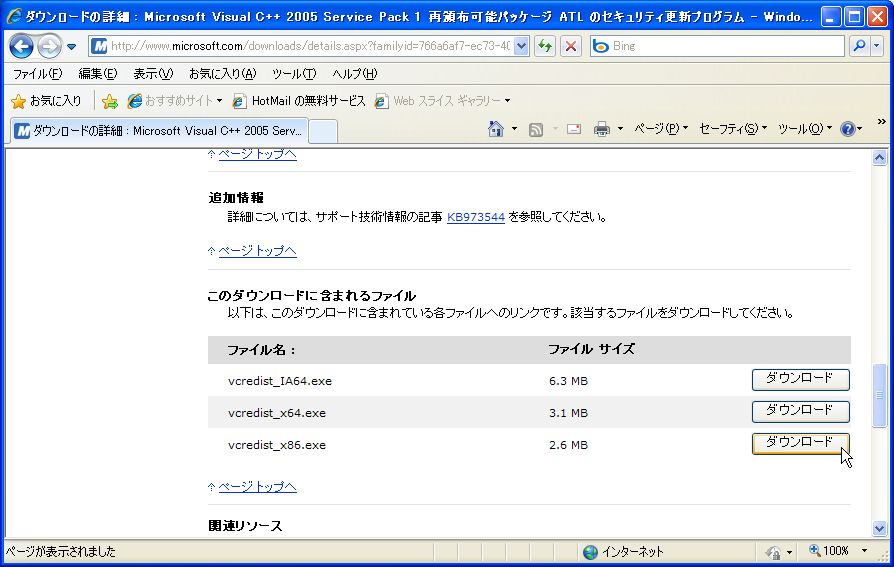Click Add to Favorites Bar star icon
Viewport: 894px width, 567px height.
point(109,102)
